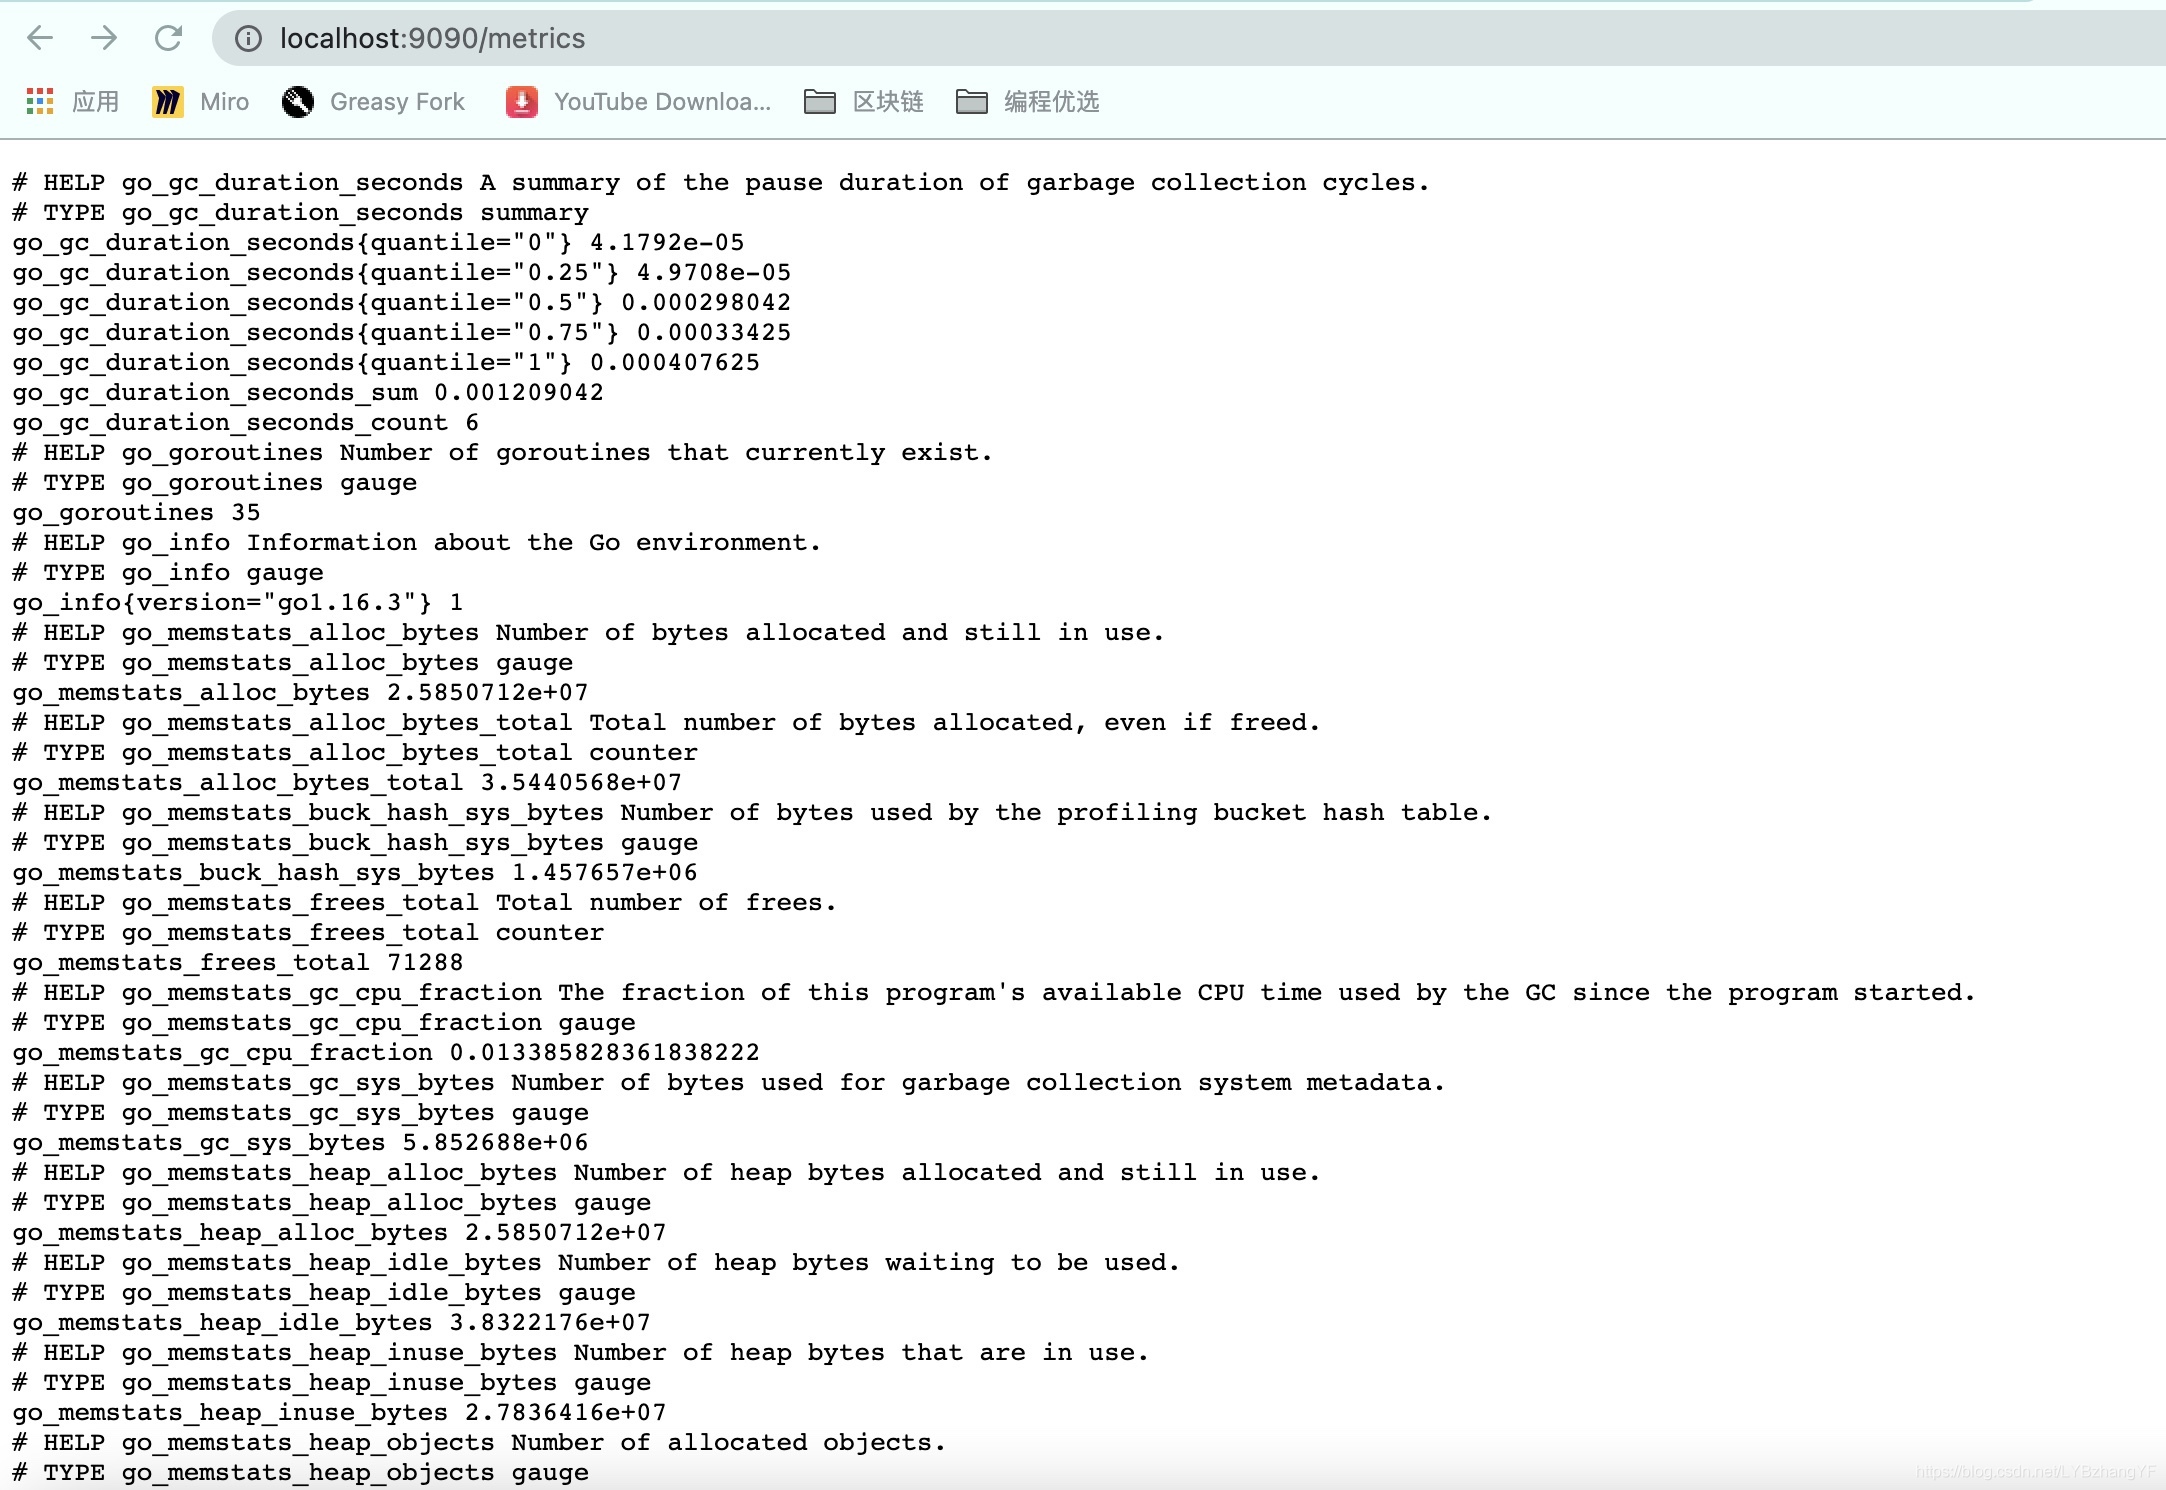Viewport: 2166px width, 1490px height.
Task: Click HELP go_memstats_gc_cpu_fraction line
Action: [x=994, y=993]
